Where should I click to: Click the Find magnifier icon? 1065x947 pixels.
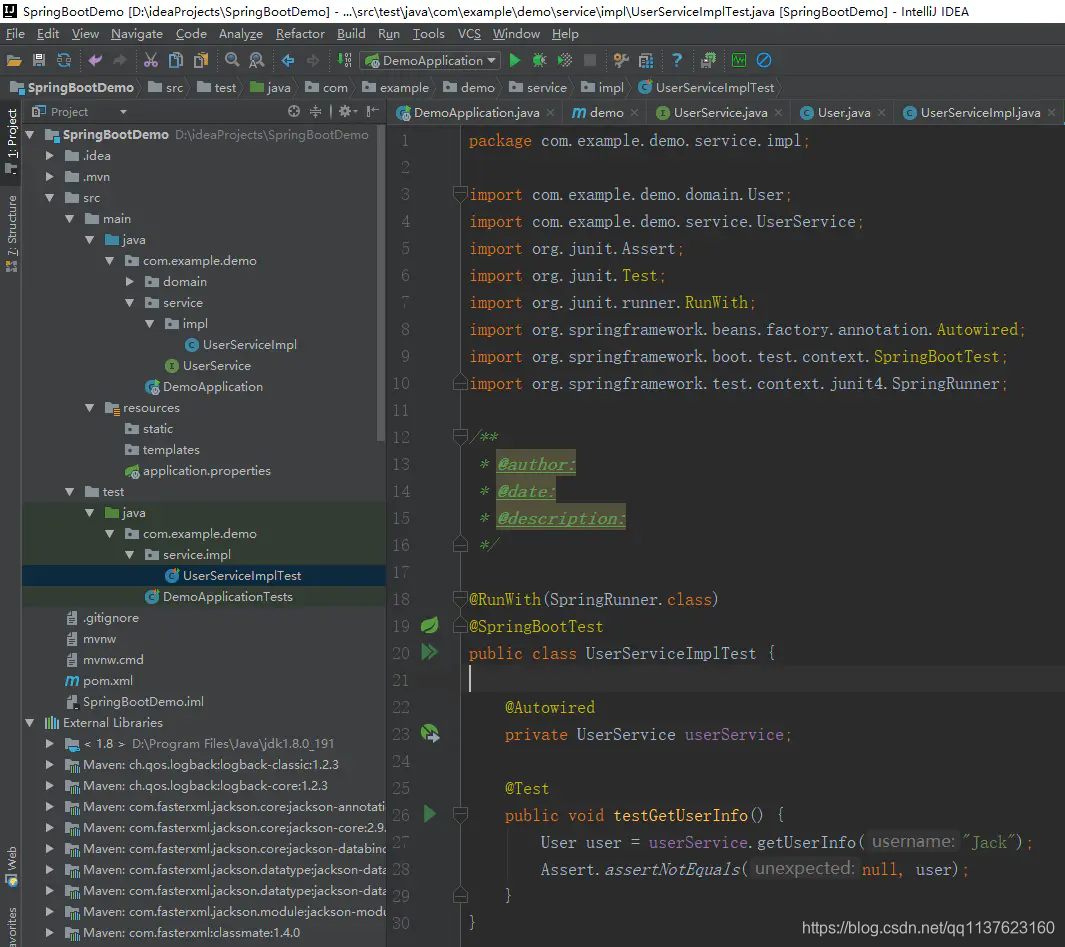coord(232,60)
